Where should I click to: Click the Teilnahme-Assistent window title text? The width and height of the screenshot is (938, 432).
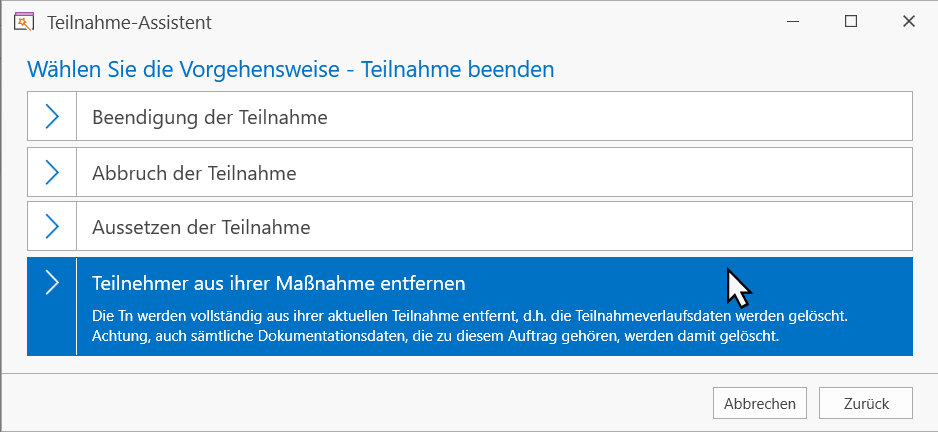point(129,23)
